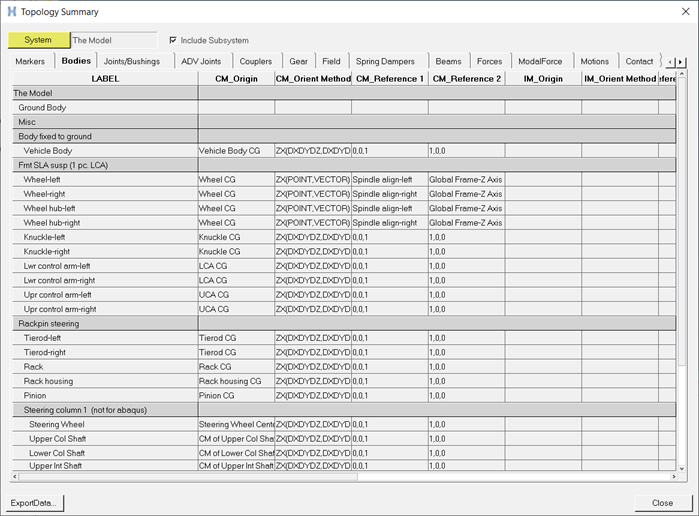Select the Tierod-left label cell
Screen dimensions: 699x516
click(105, 338)
